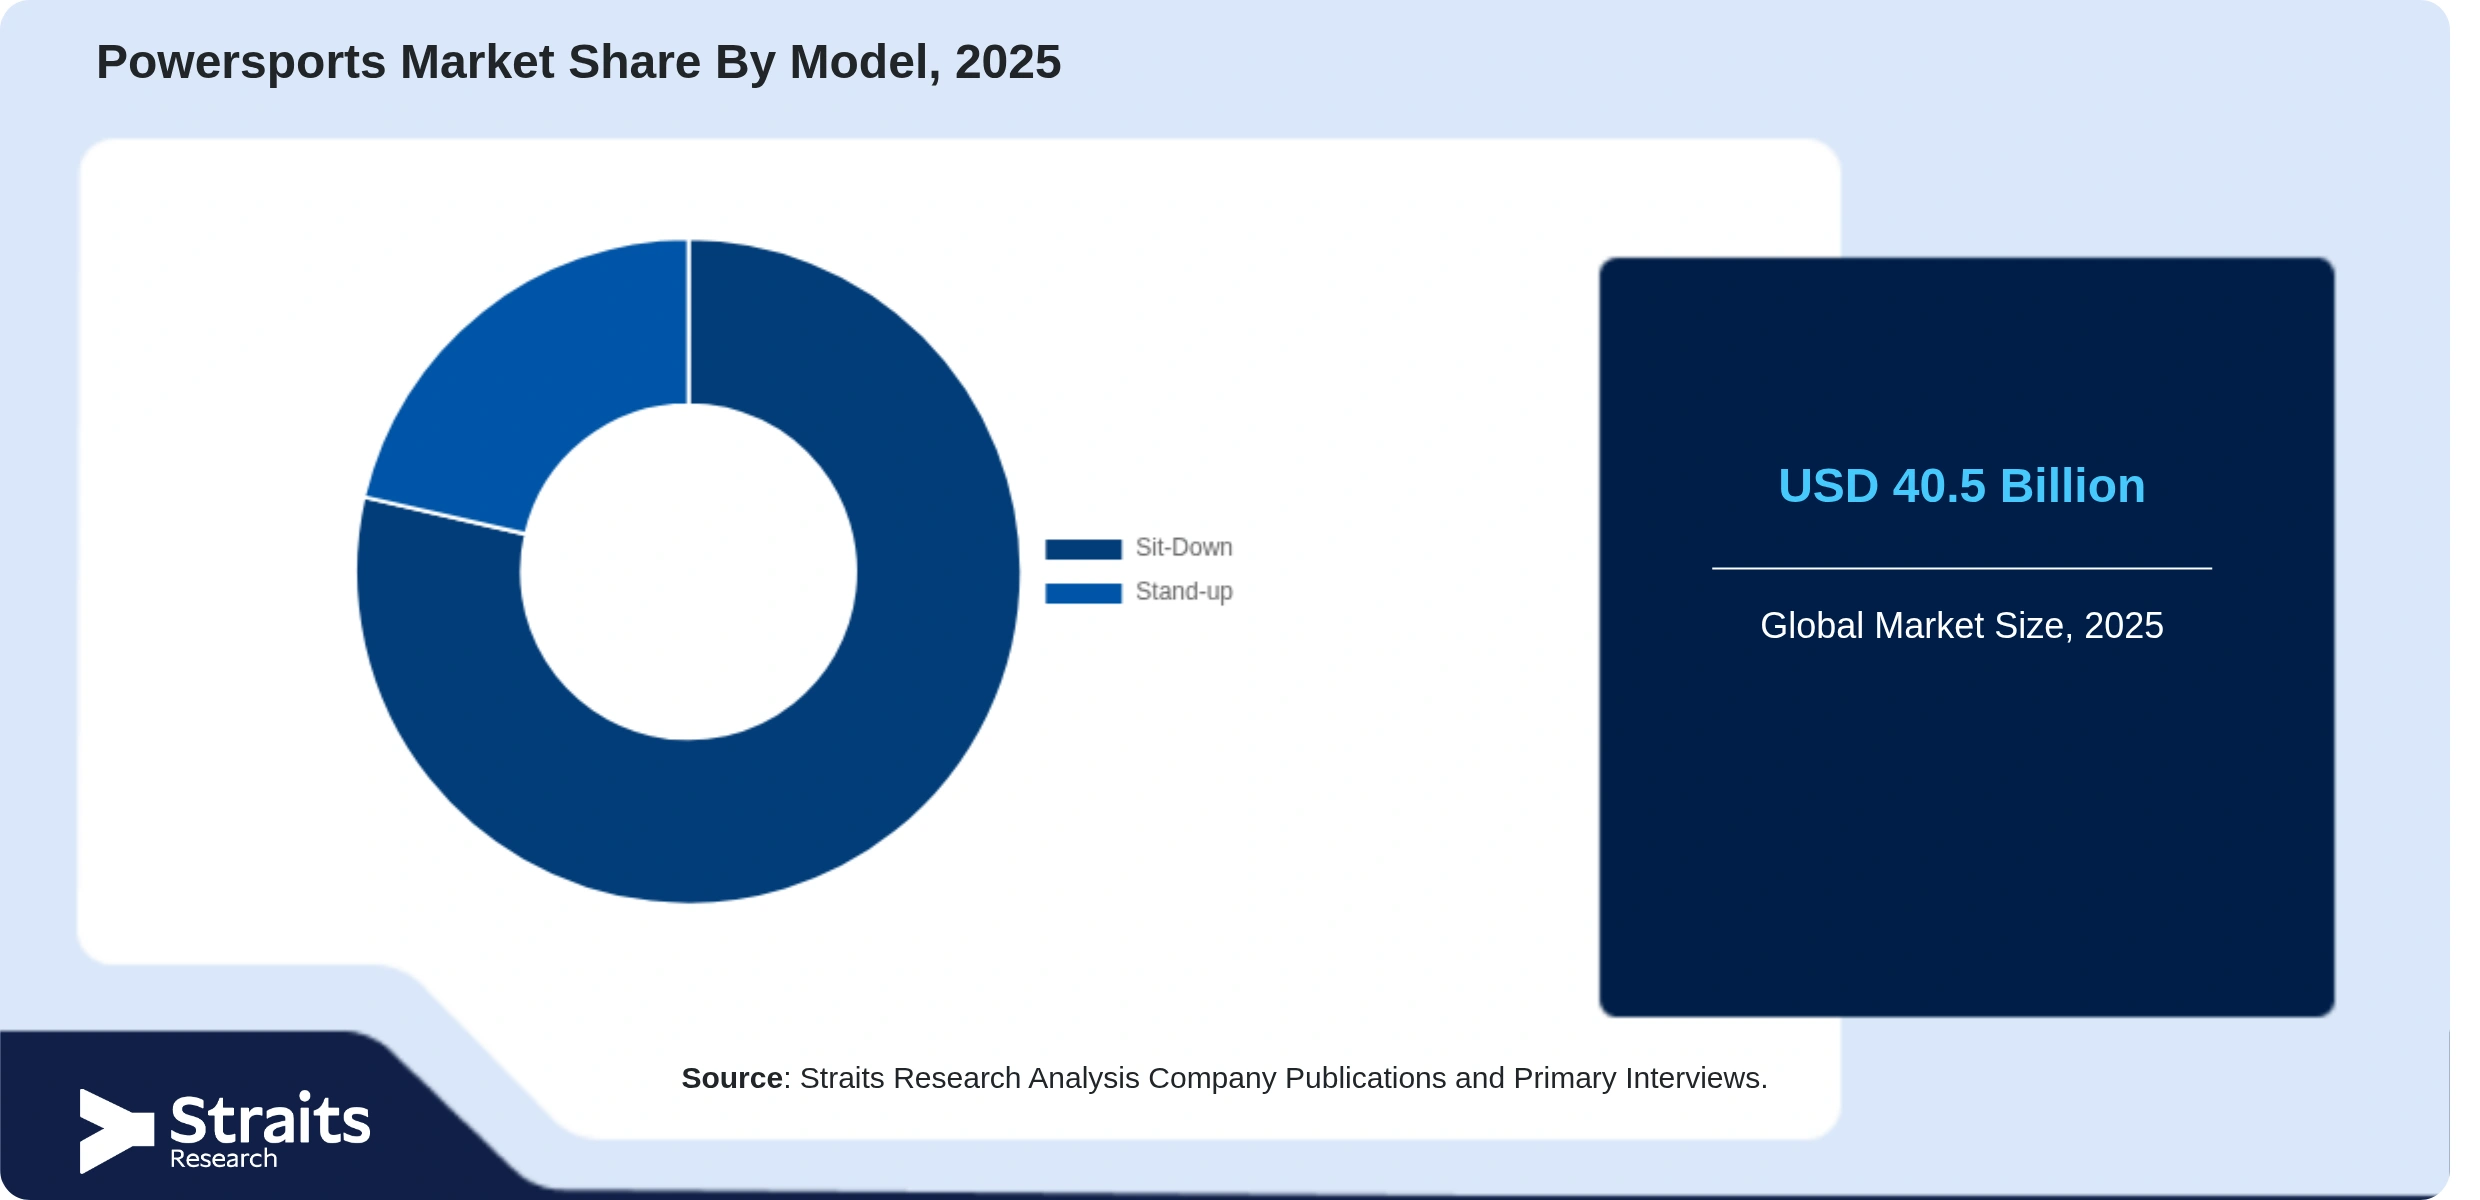
Task: Select the Sit-Down legend label
Action: pos(1184,548)
